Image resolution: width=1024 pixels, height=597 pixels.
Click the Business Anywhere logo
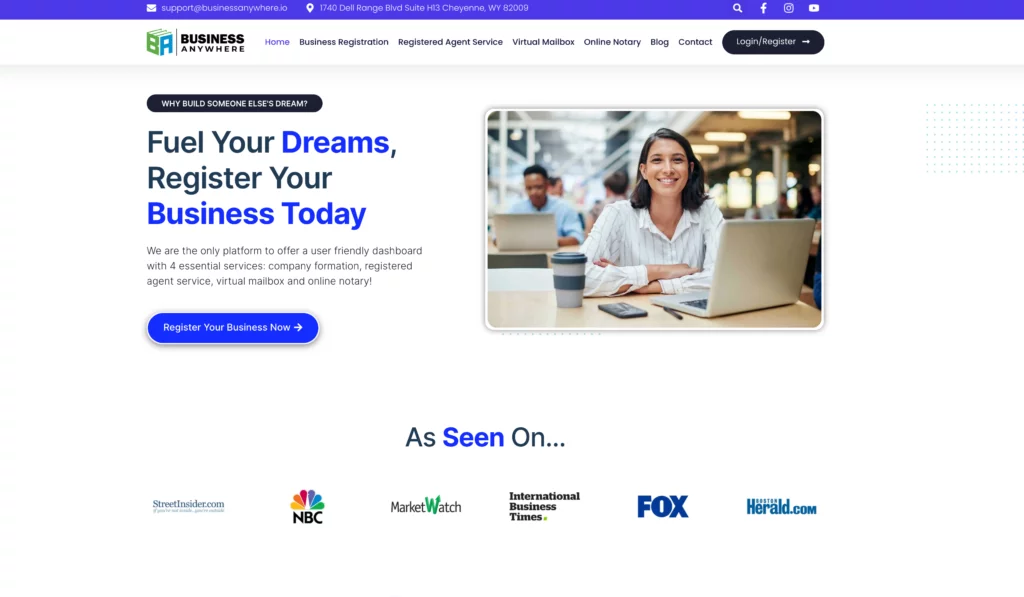195,42
